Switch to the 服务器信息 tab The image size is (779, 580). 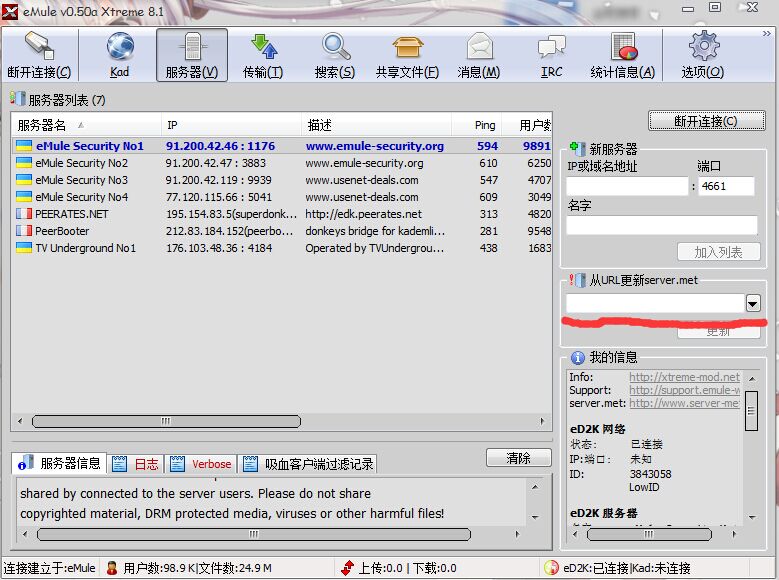pyautogui.click(x=59, y=463)
